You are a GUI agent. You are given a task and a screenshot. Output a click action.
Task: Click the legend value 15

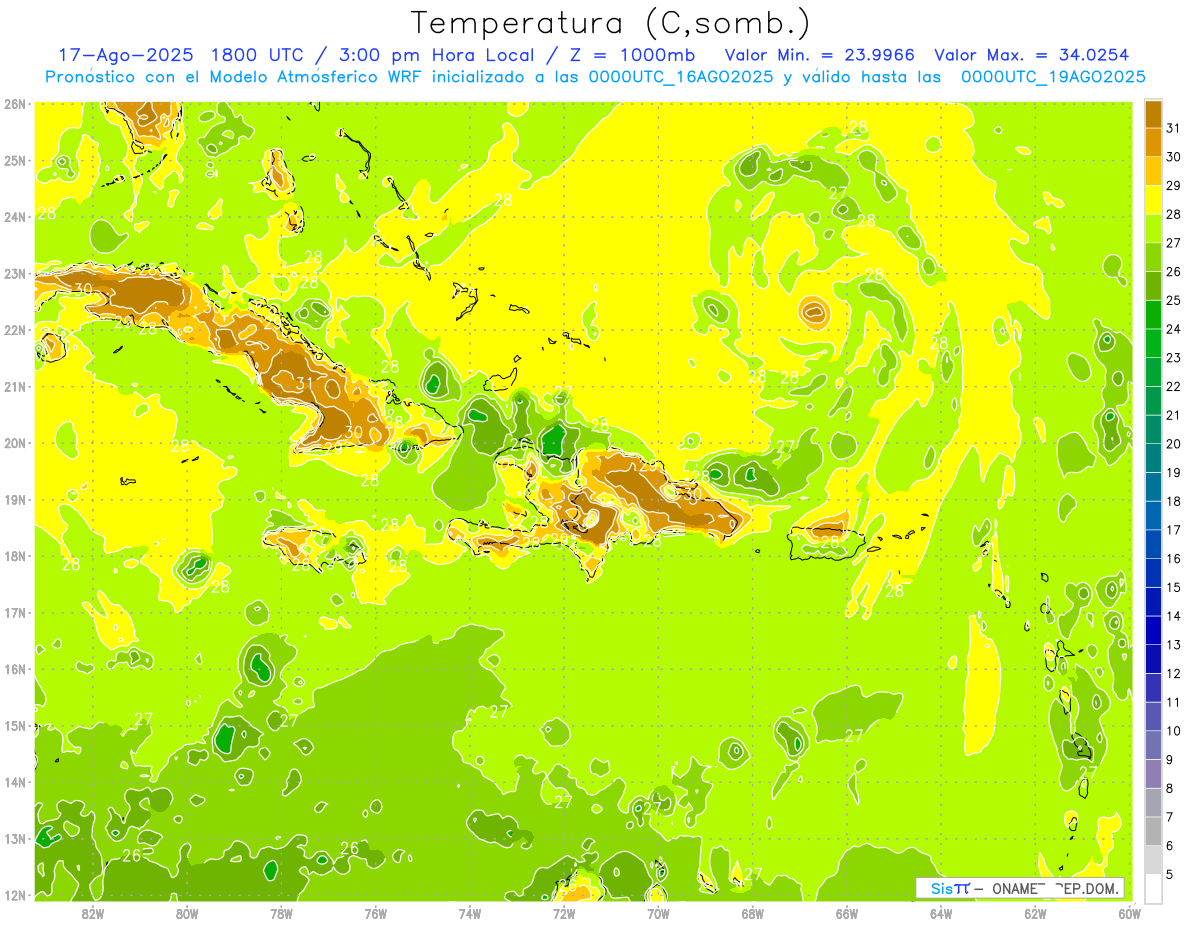point(1174,587)
